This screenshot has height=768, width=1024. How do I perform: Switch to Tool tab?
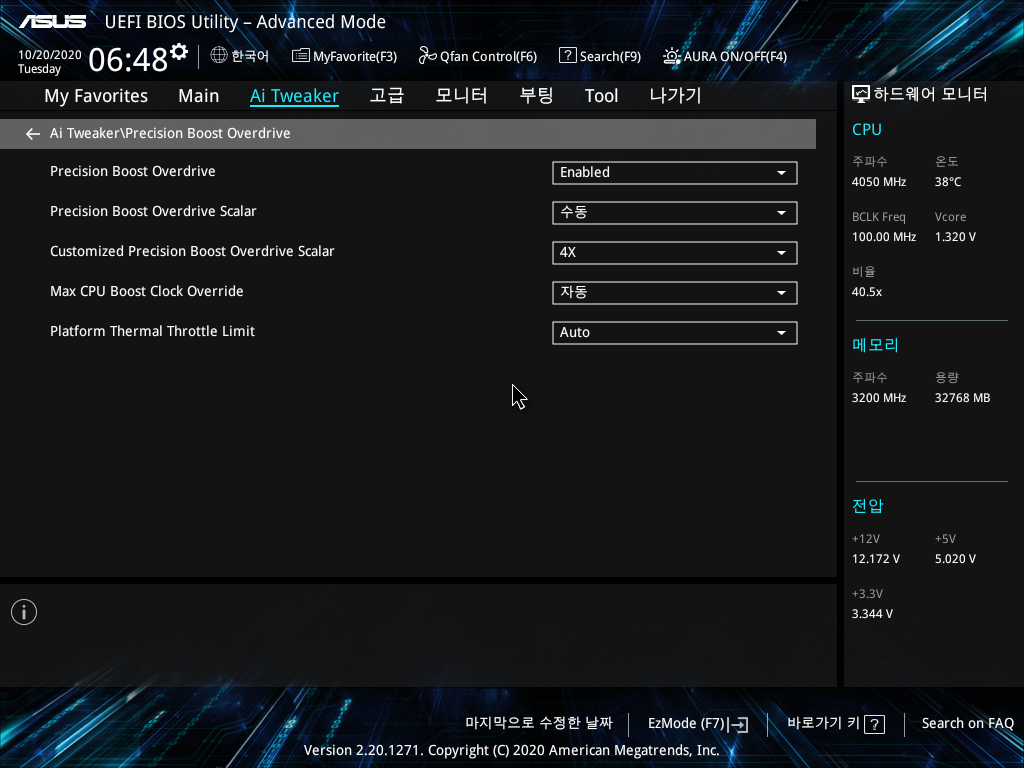coord(601,96)
